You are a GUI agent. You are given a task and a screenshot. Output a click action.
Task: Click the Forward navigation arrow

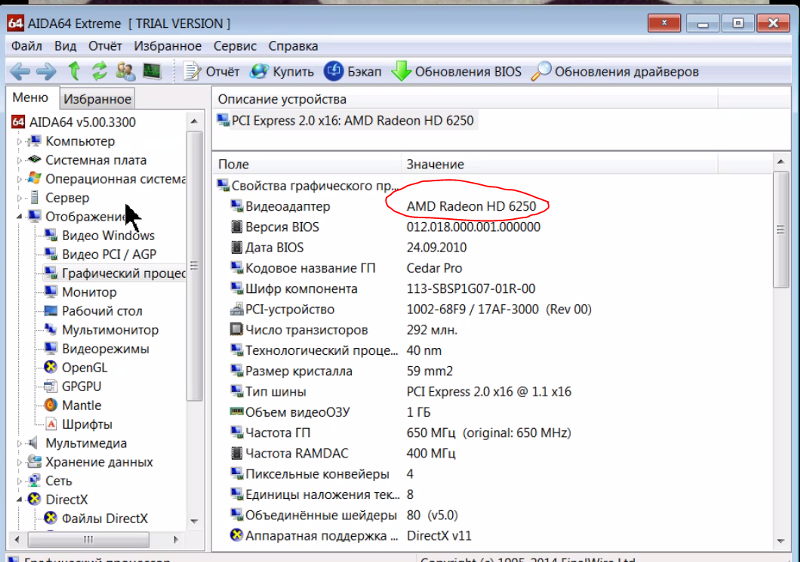pos(46,71)
